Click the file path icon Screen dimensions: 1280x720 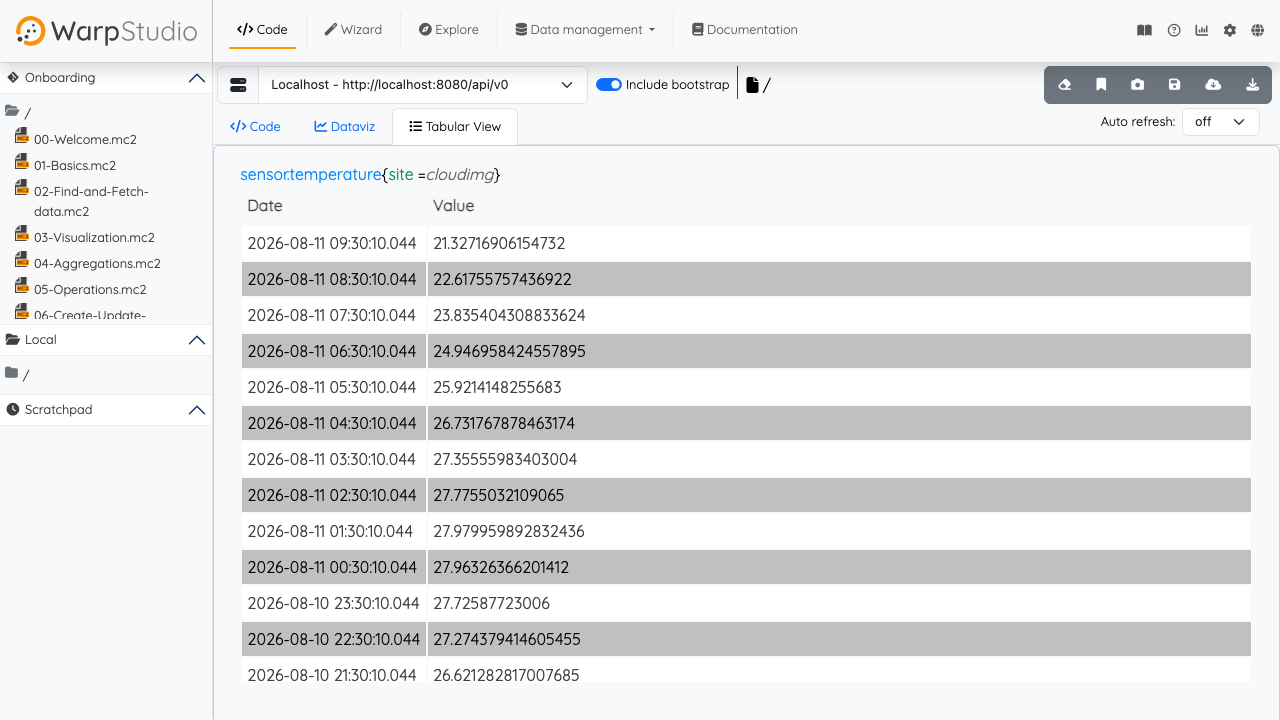752,85
